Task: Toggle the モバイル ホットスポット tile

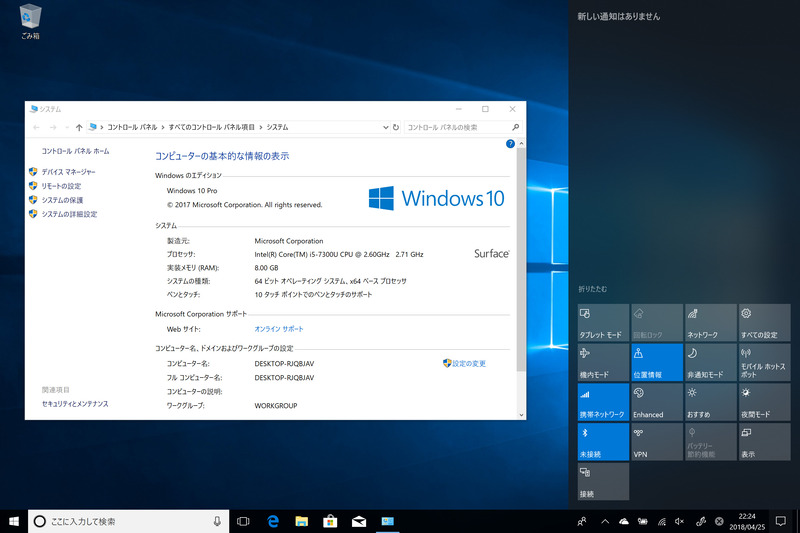Action: pyautogui.click(x=764, y=362)
